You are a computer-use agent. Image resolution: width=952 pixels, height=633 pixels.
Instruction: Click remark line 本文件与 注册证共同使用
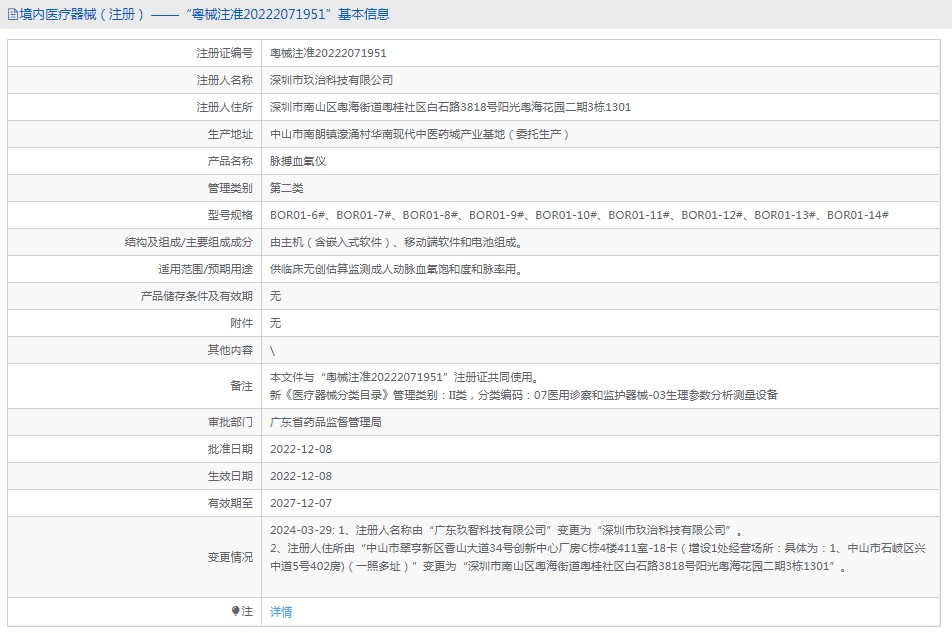coord(405,377)
